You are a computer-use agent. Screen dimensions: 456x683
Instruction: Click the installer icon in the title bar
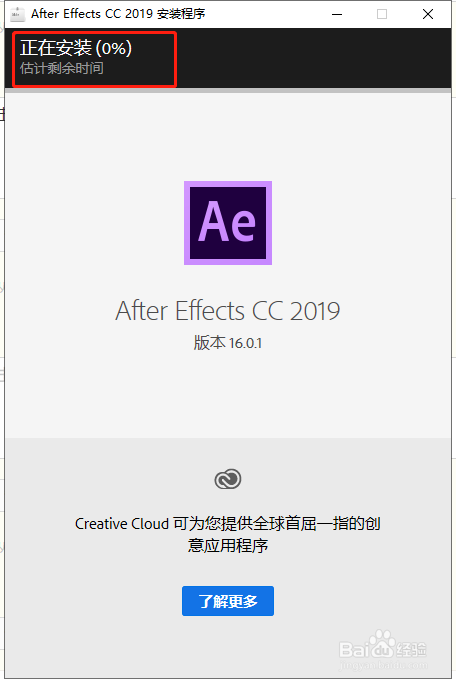[x=17, y=14]
